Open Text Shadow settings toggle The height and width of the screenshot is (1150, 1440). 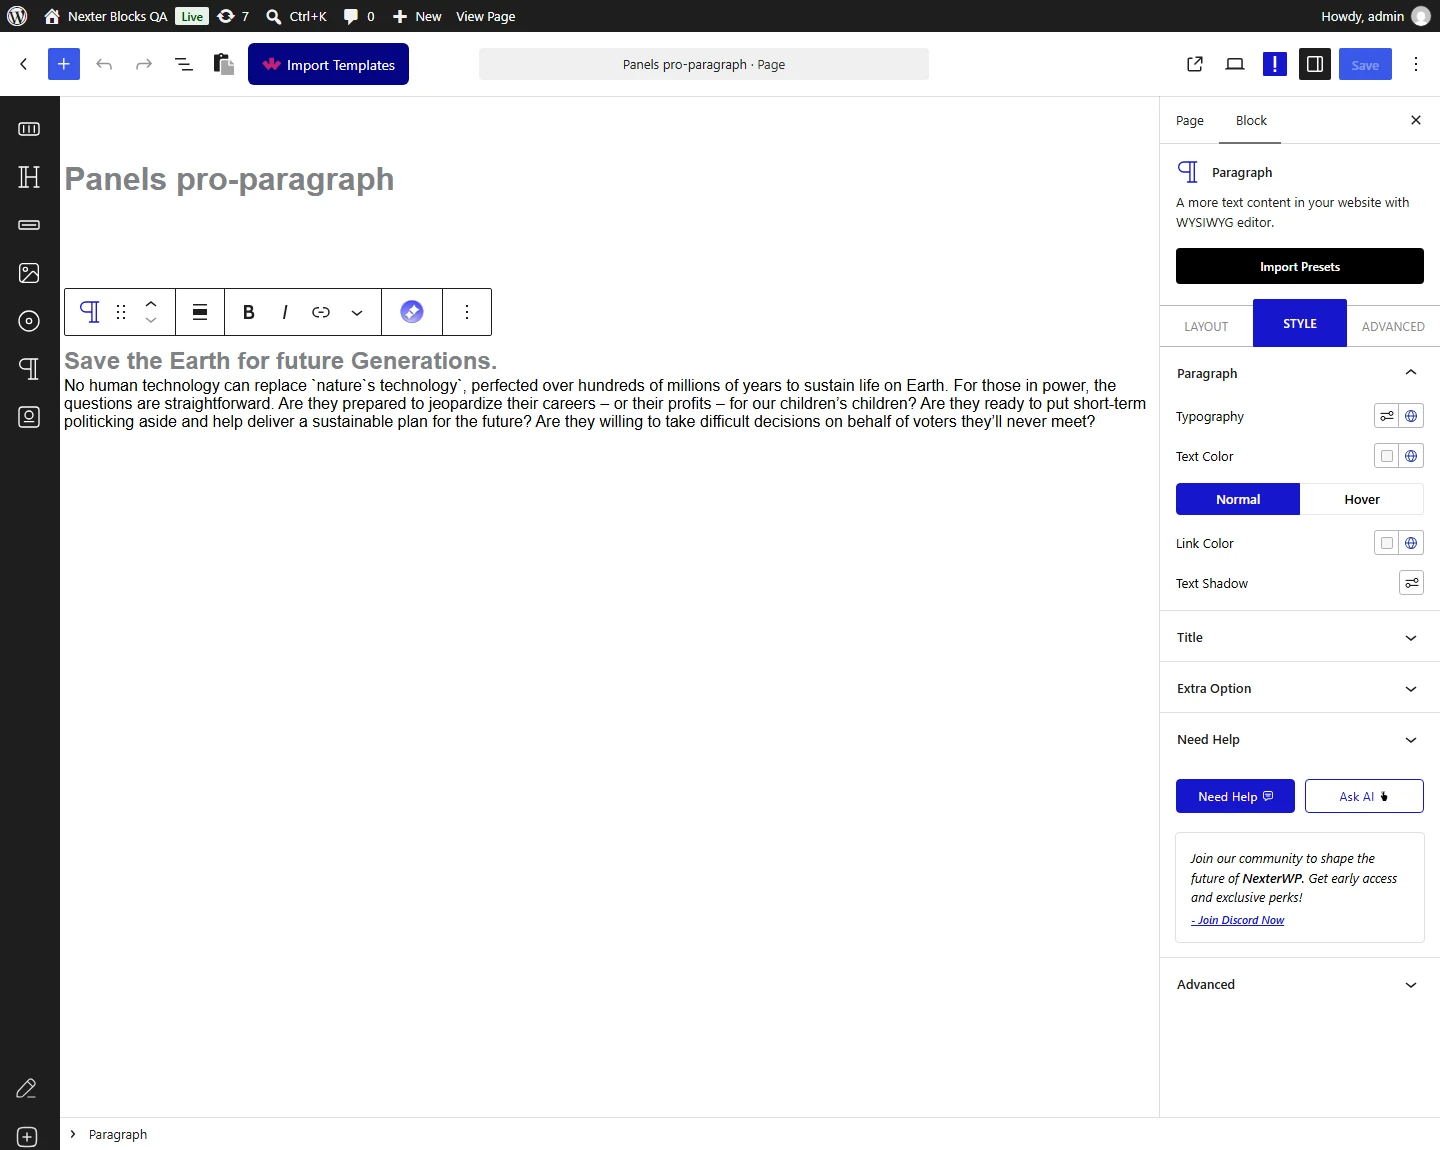(1411, 583)
